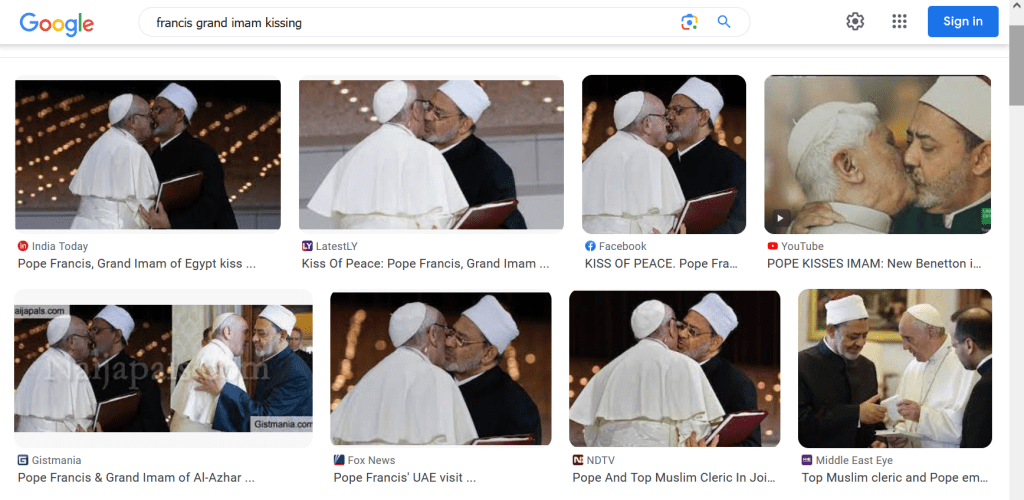
Task: Click the India Today source icon
Action: click(x=23, y=246)
